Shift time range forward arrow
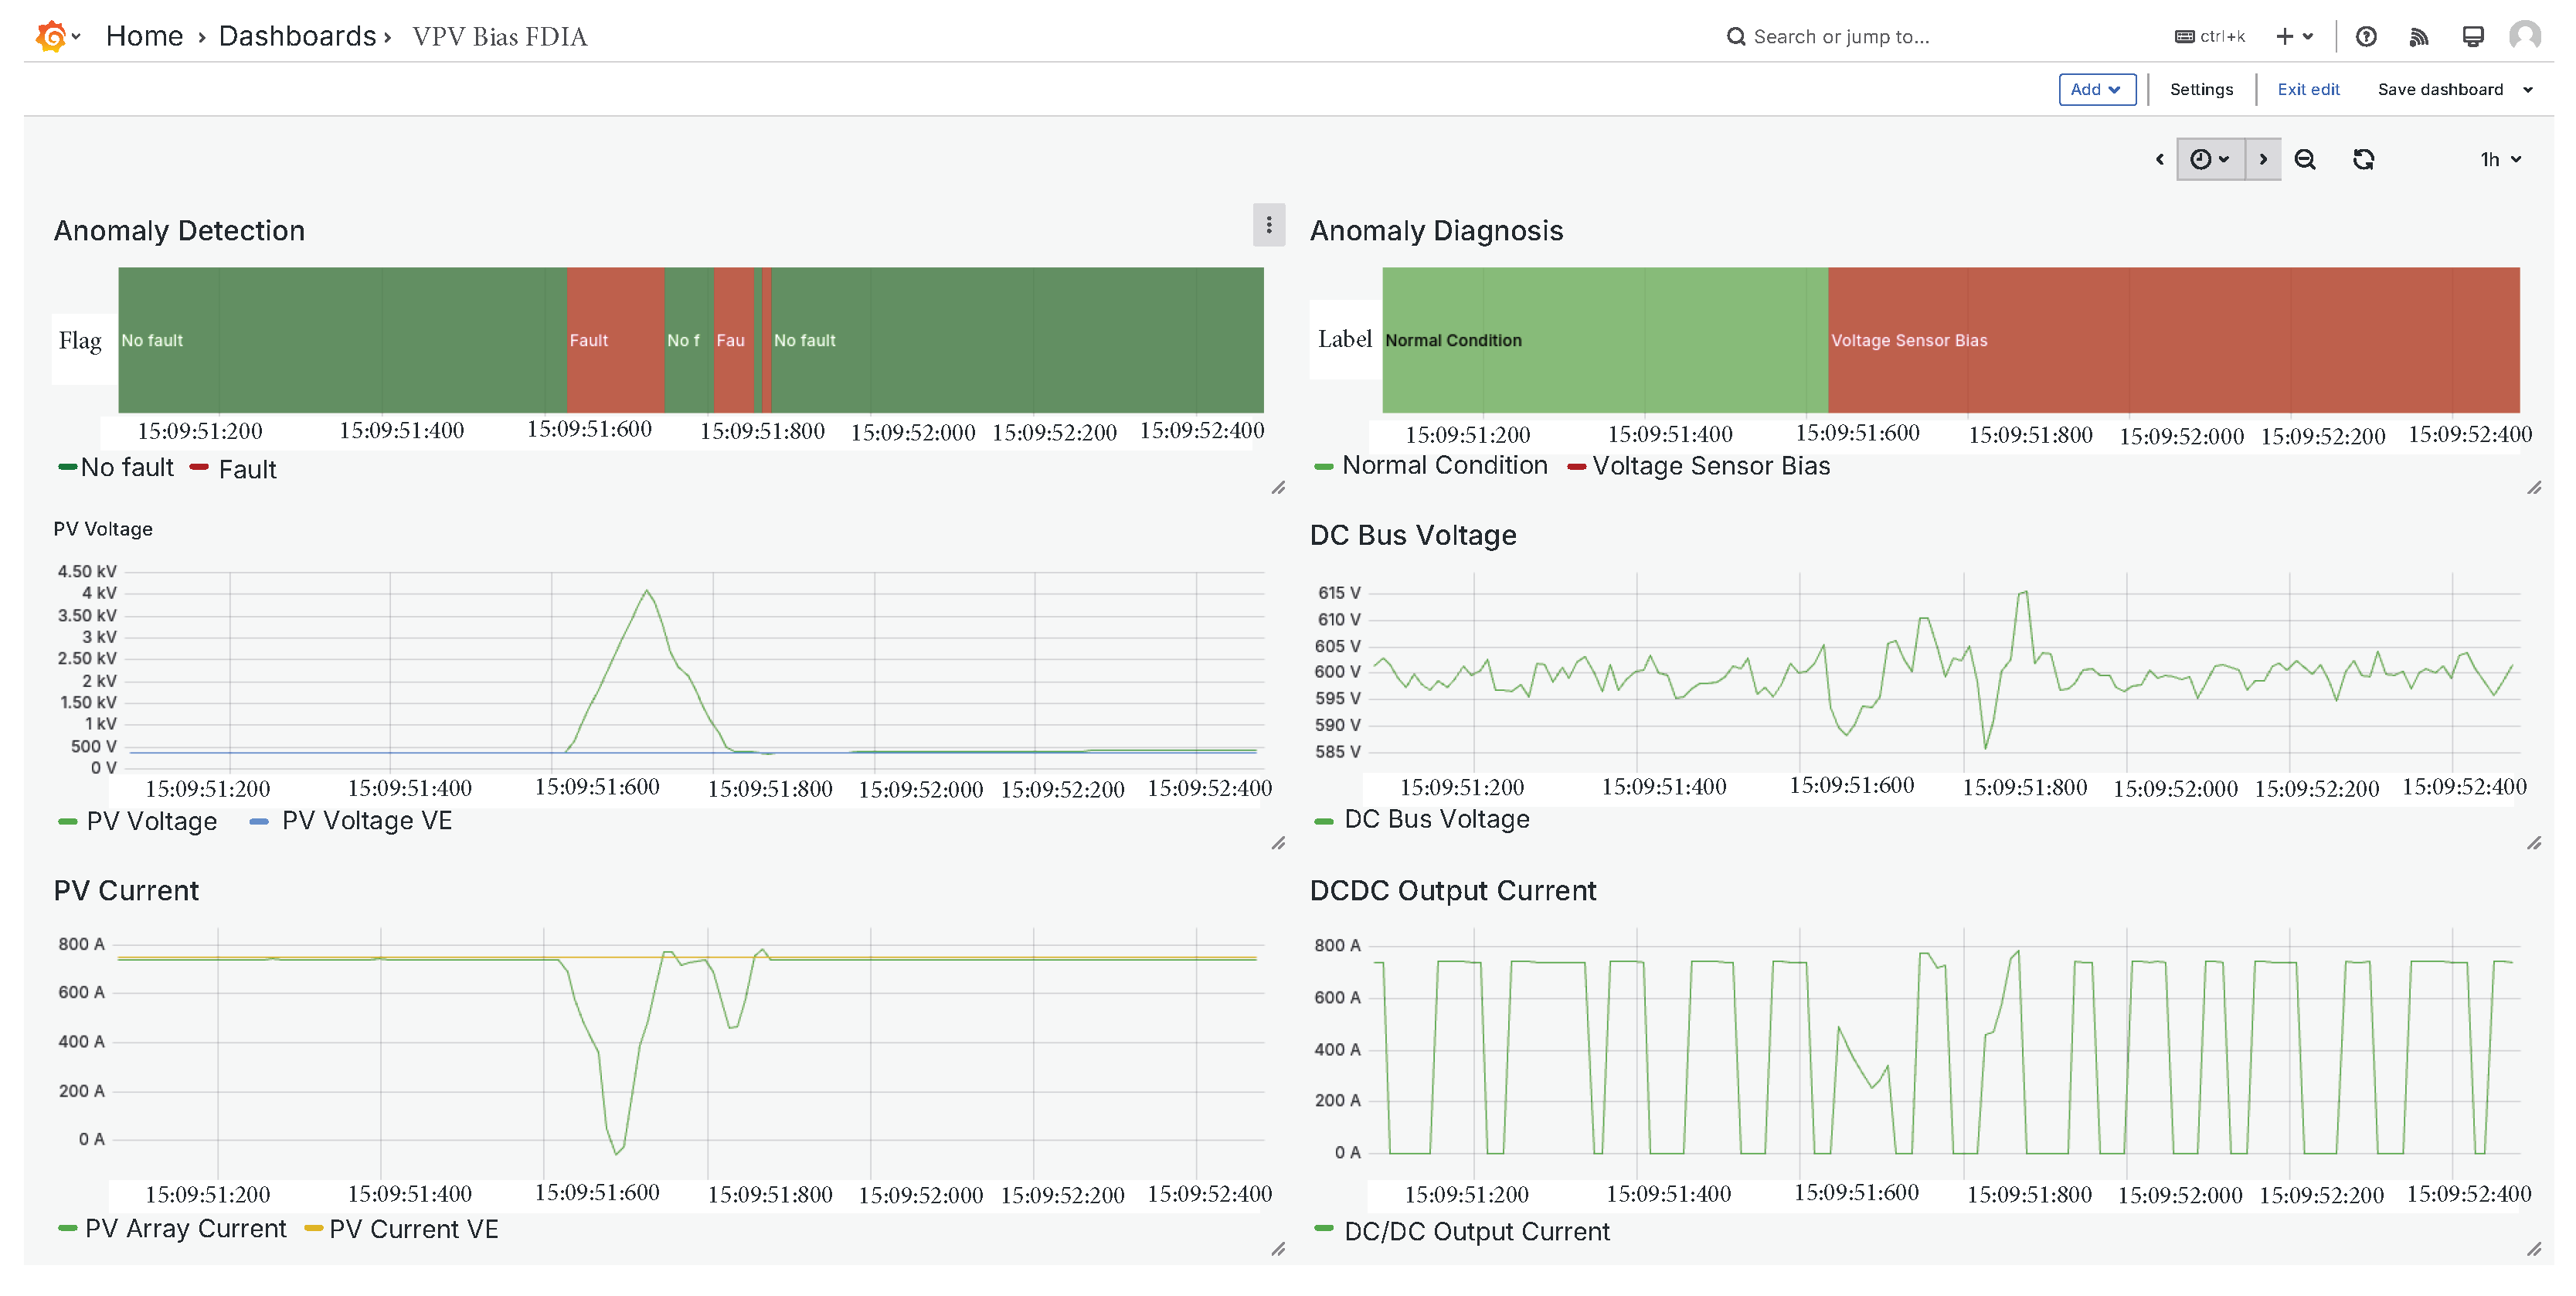Screen dimensions: 2576x1296 (x=2263, y=159)
